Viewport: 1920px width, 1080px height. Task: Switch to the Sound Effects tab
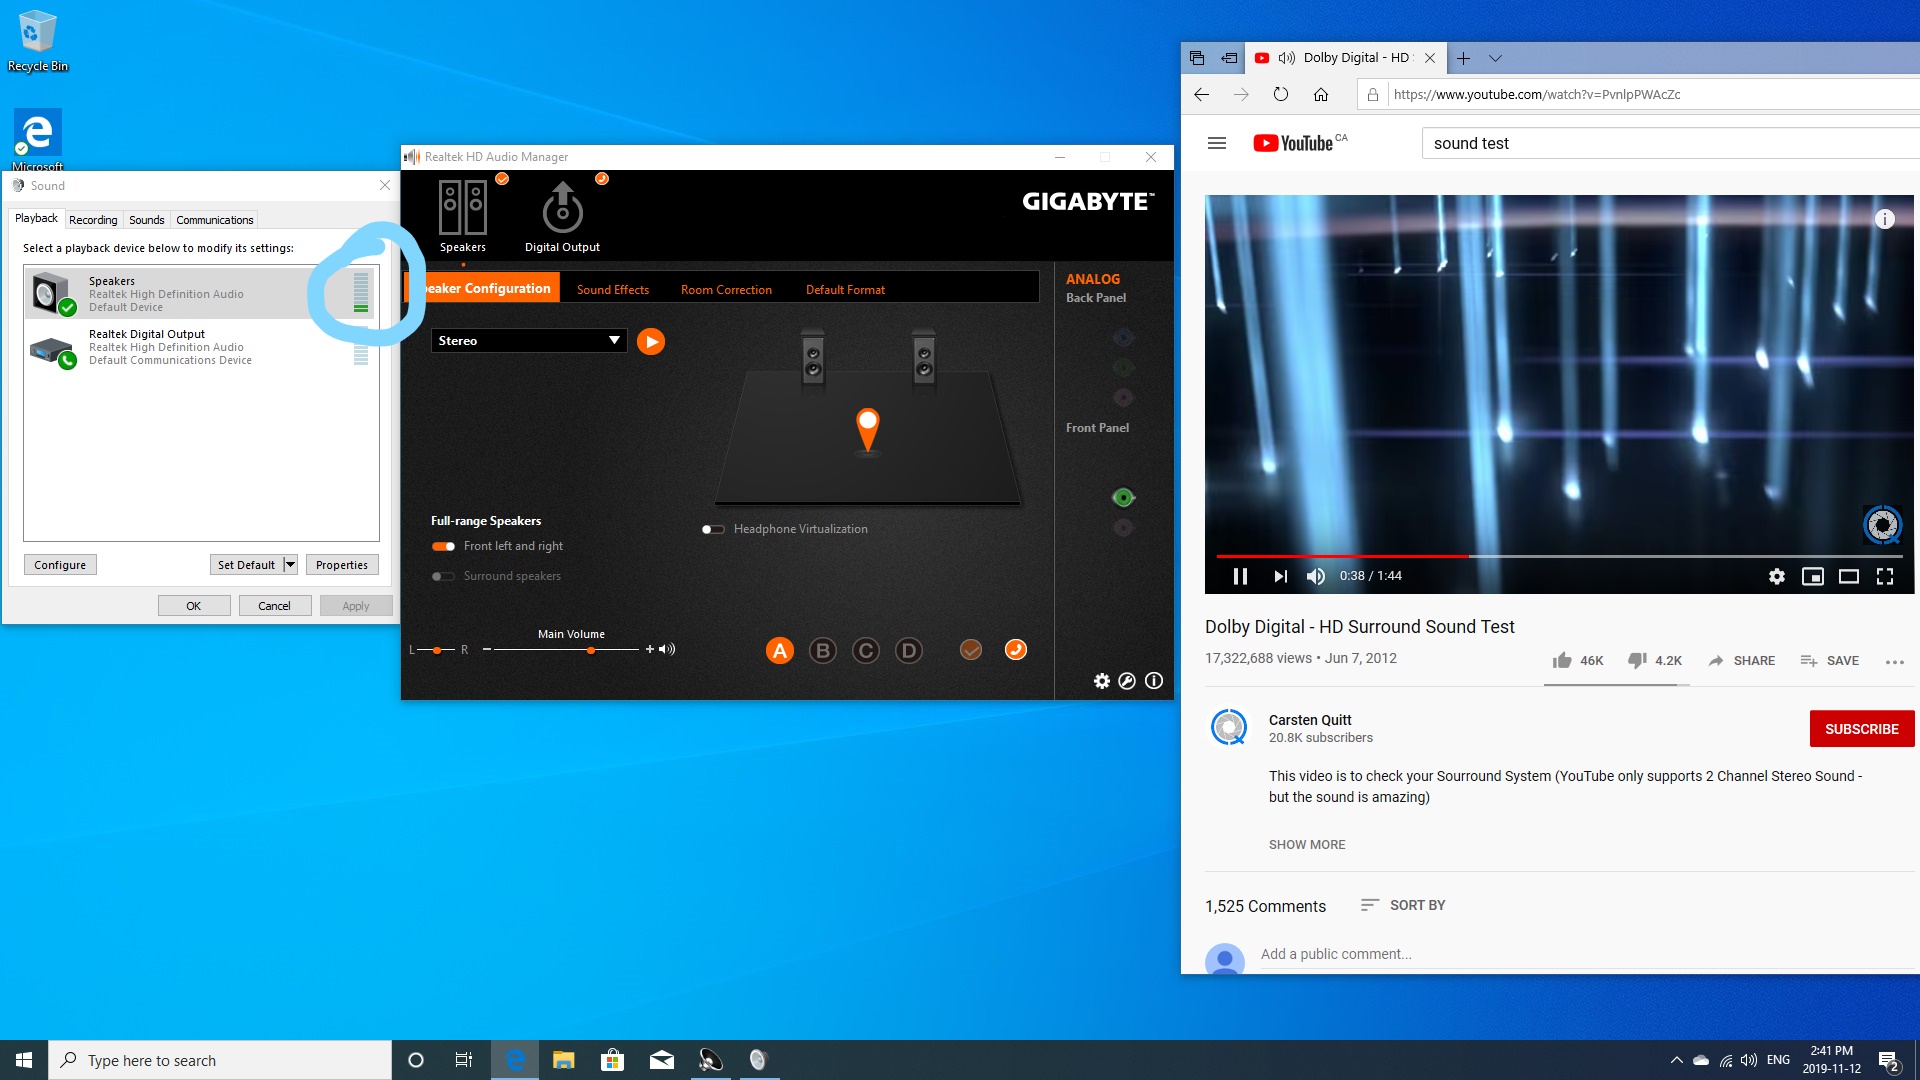point(612,290)
